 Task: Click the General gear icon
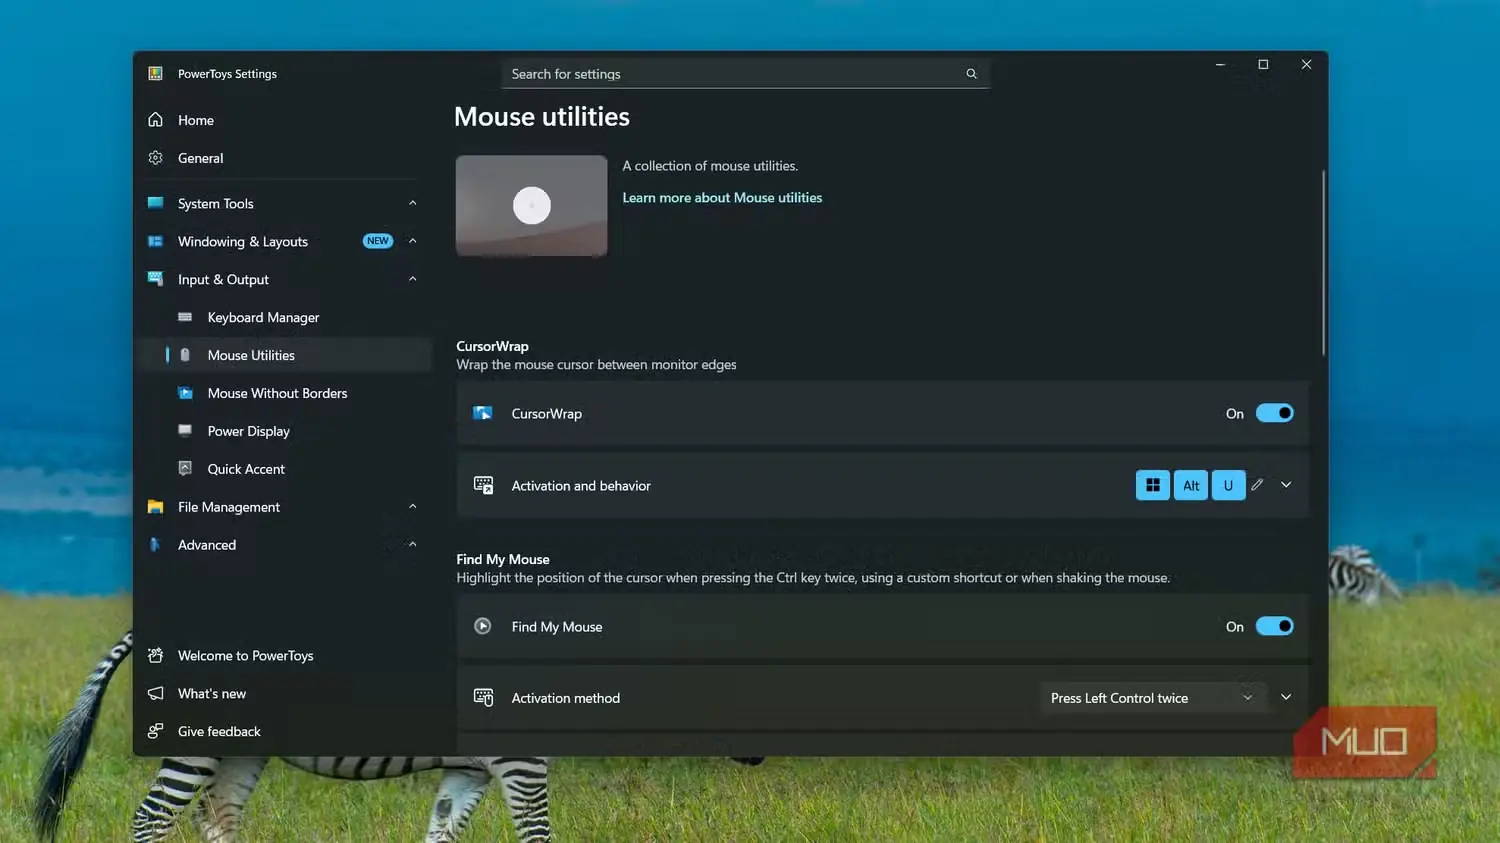155,158
